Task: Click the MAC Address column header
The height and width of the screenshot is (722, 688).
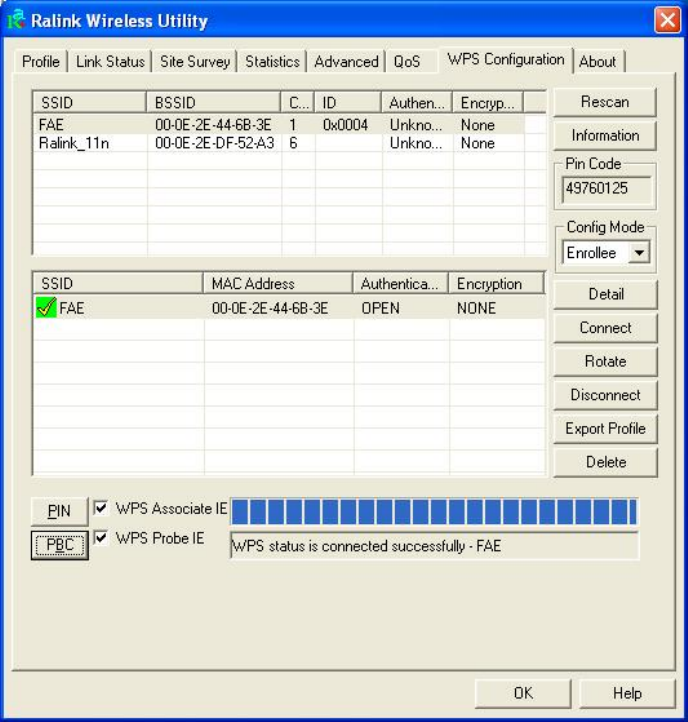Action: pyautogui.click(x=278, y=283)
